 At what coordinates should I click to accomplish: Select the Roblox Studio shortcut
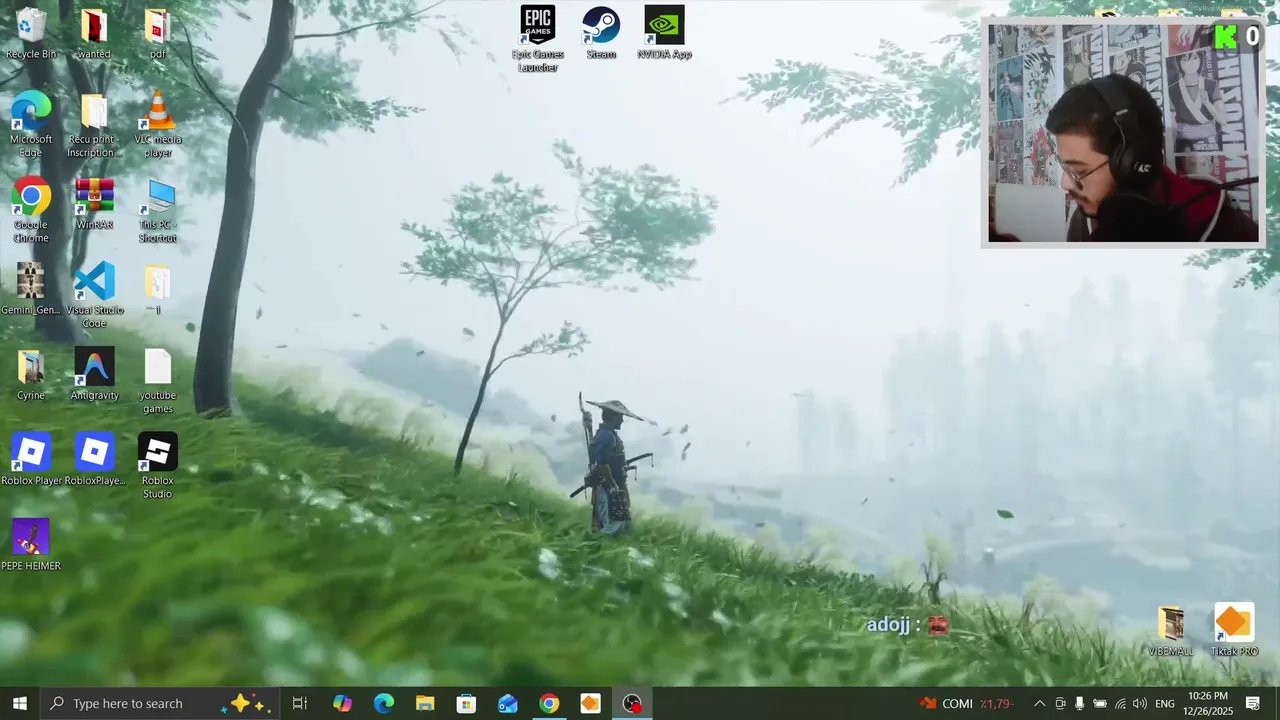[157, 466]
